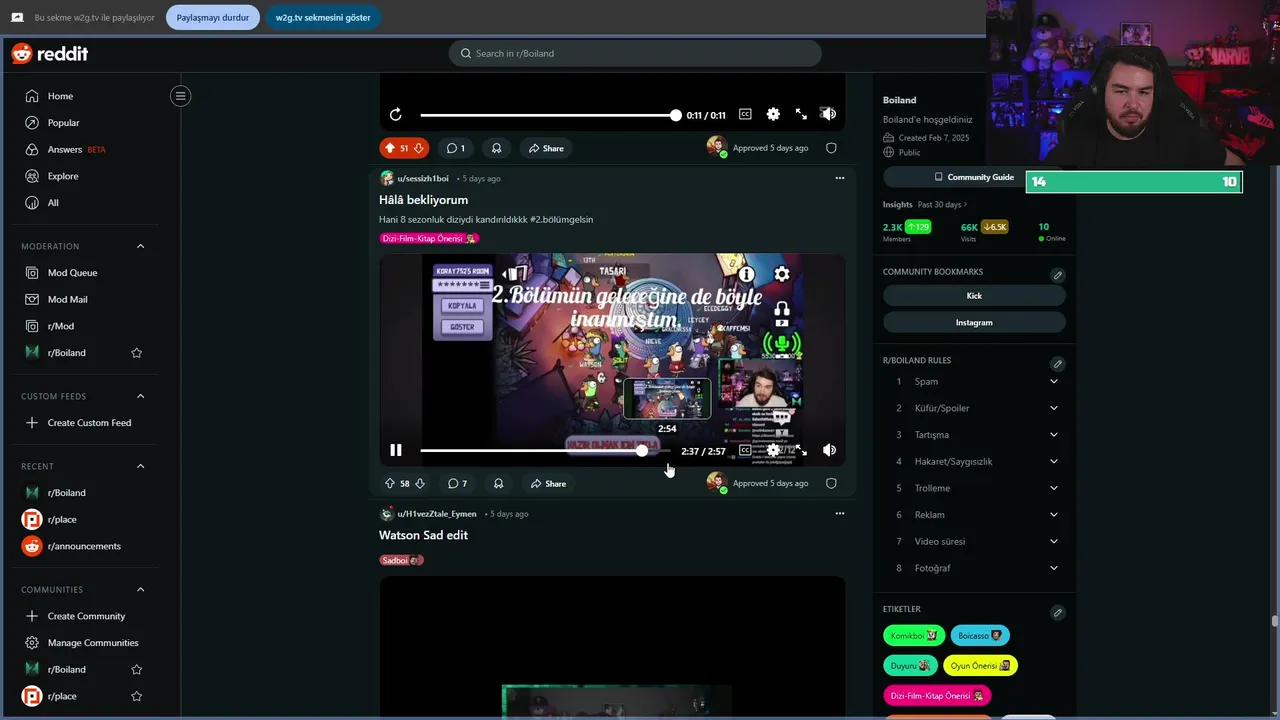The height and width of the screenshot is (720, 1280).
Task: Toggle favorite star for r/Boiland under Communities
Action: [x=137, y=670]
